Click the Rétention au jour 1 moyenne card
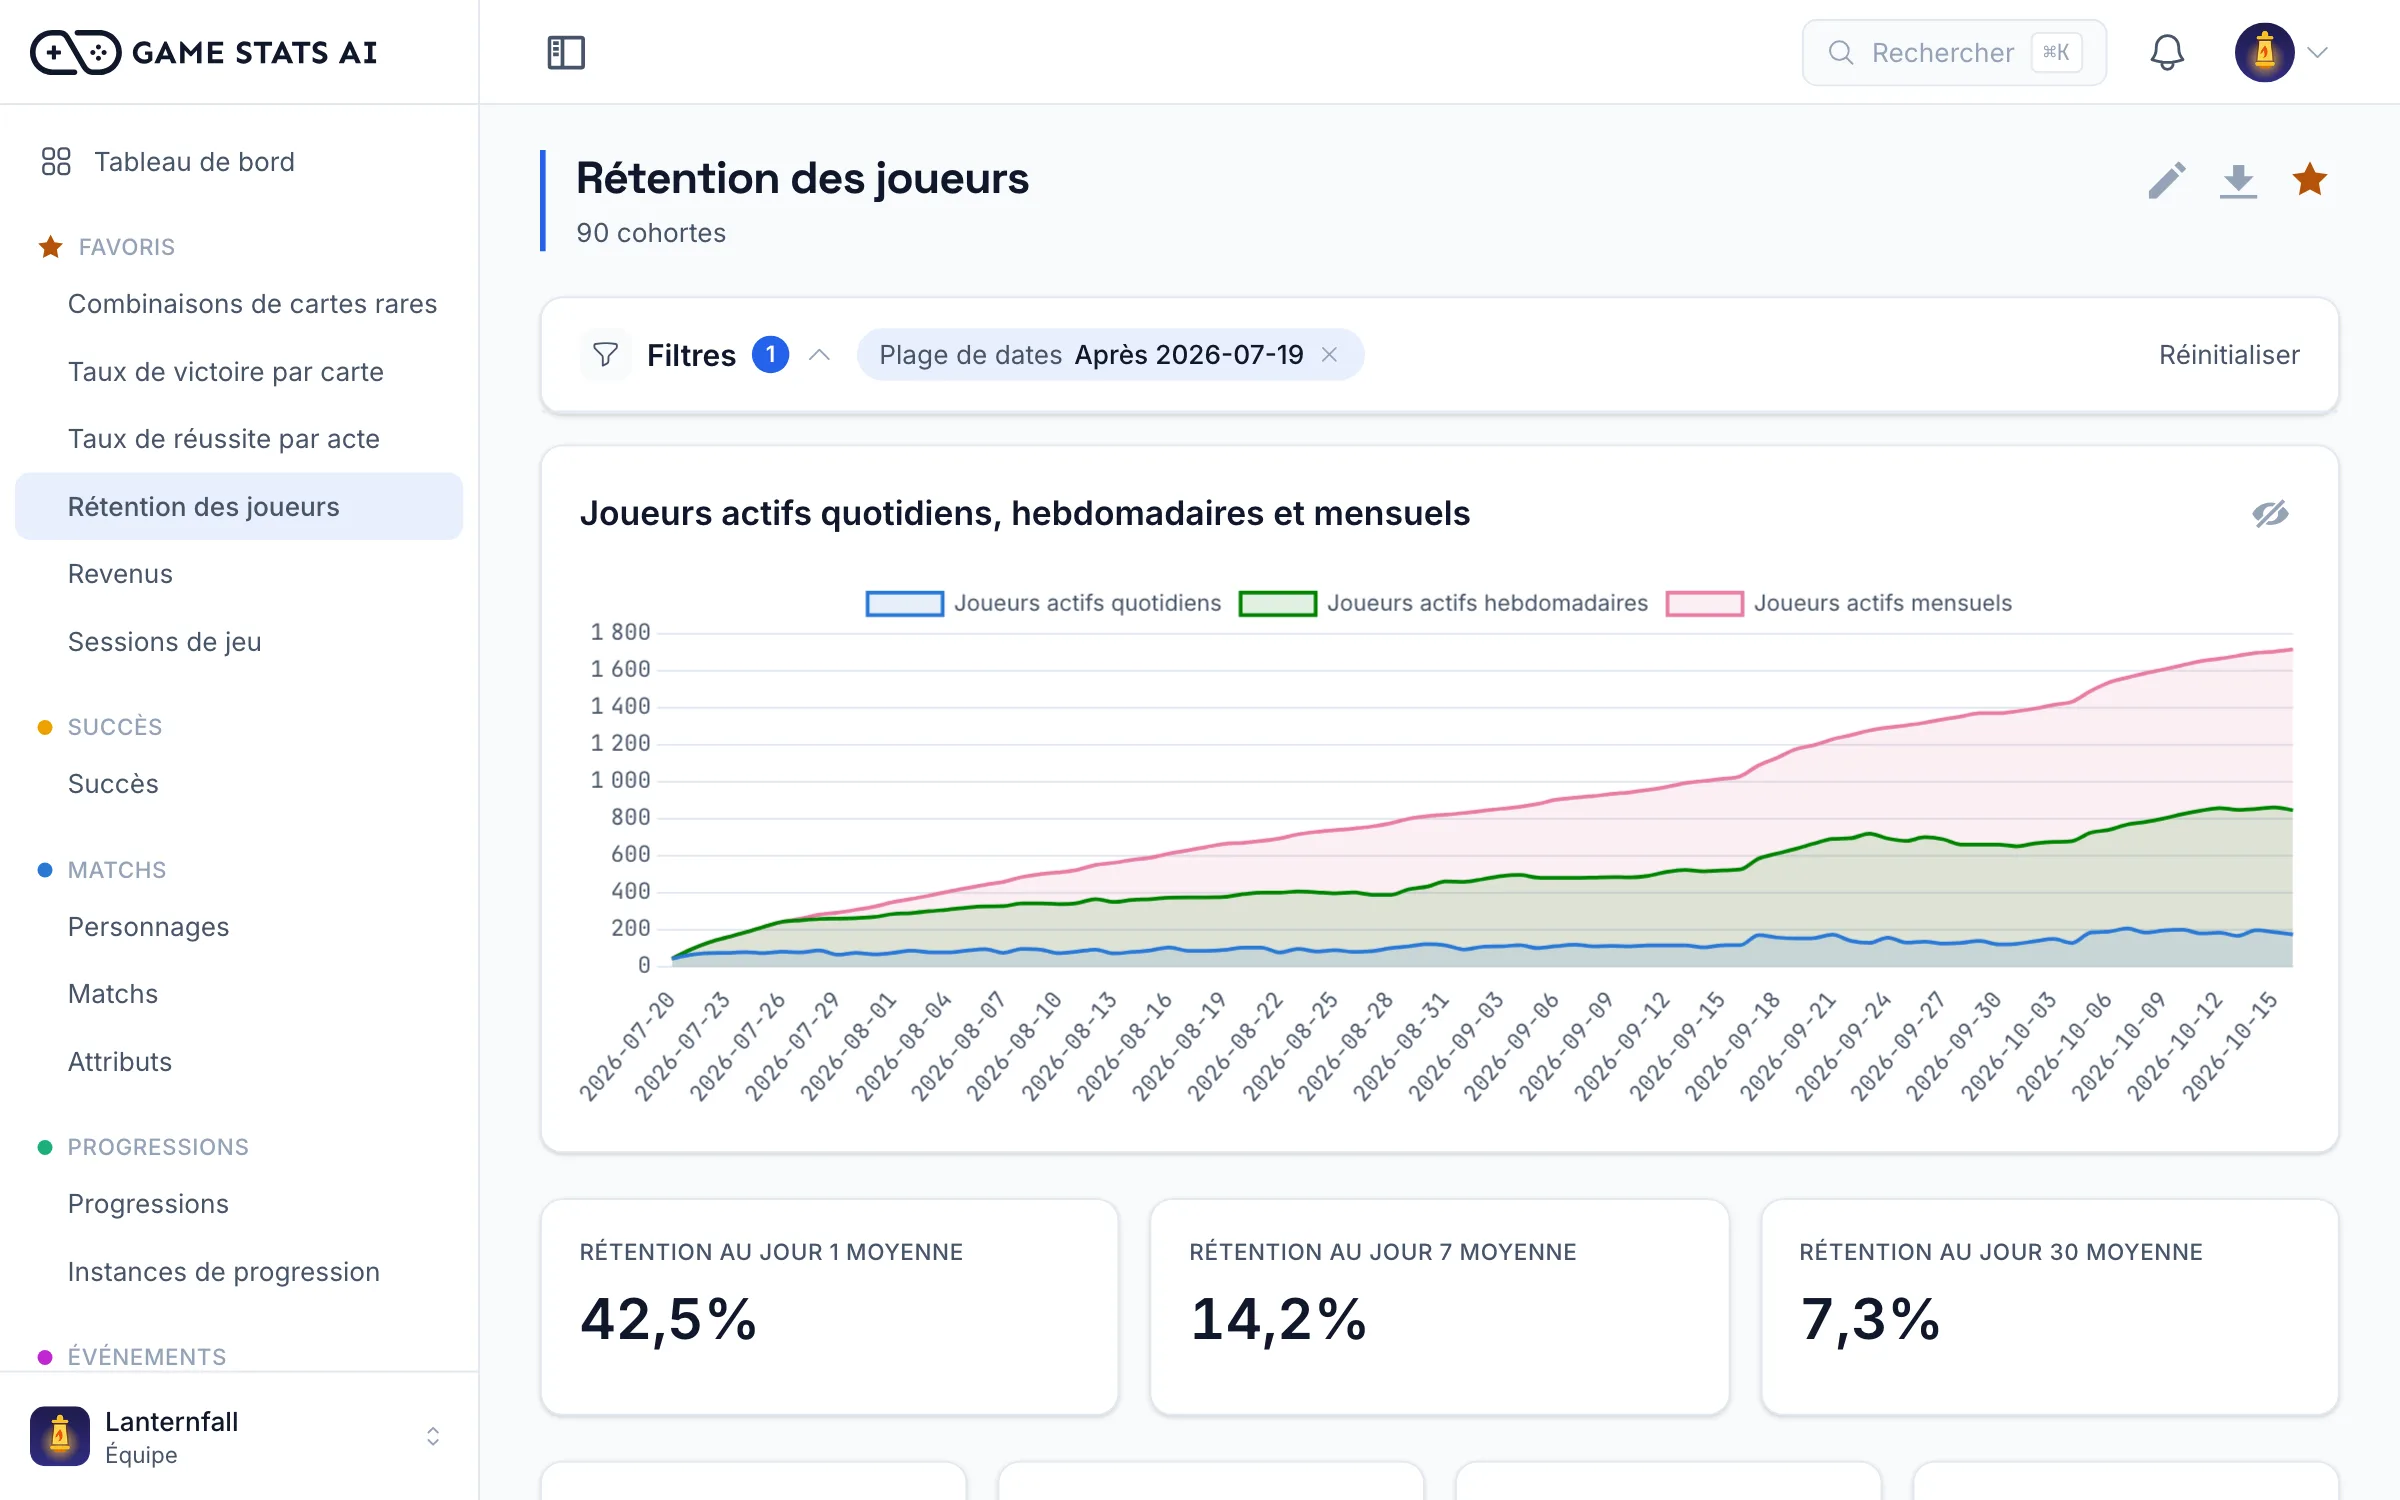Image resolution: width=2400 pixels, height=1500 pixels. tap(829, 1307)
